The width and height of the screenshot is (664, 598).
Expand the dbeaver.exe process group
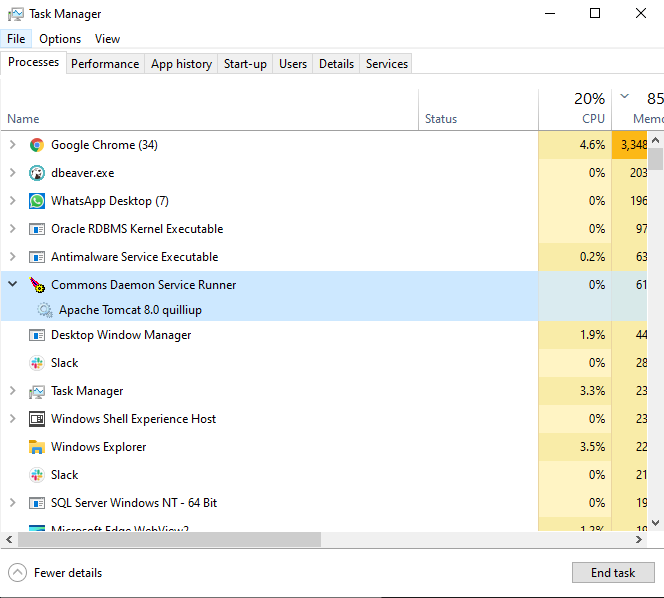coord(13,173)
